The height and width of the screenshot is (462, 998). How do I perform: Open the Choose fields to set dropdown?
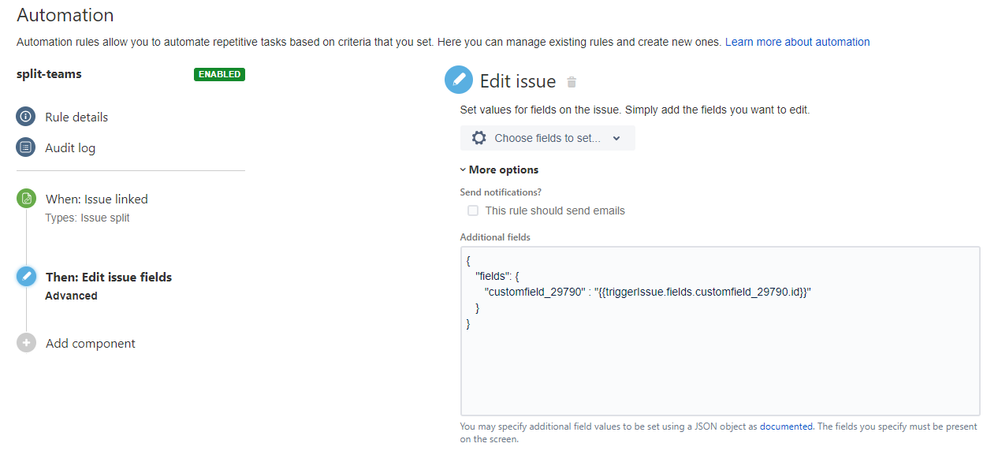click(x=547, y=138)
